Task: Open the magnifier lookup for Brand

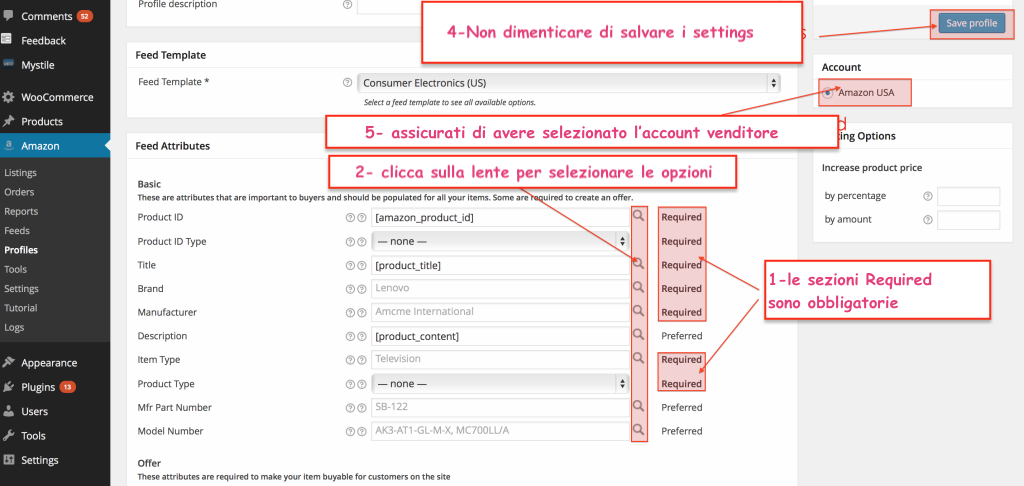Action: tap(639, 287)
